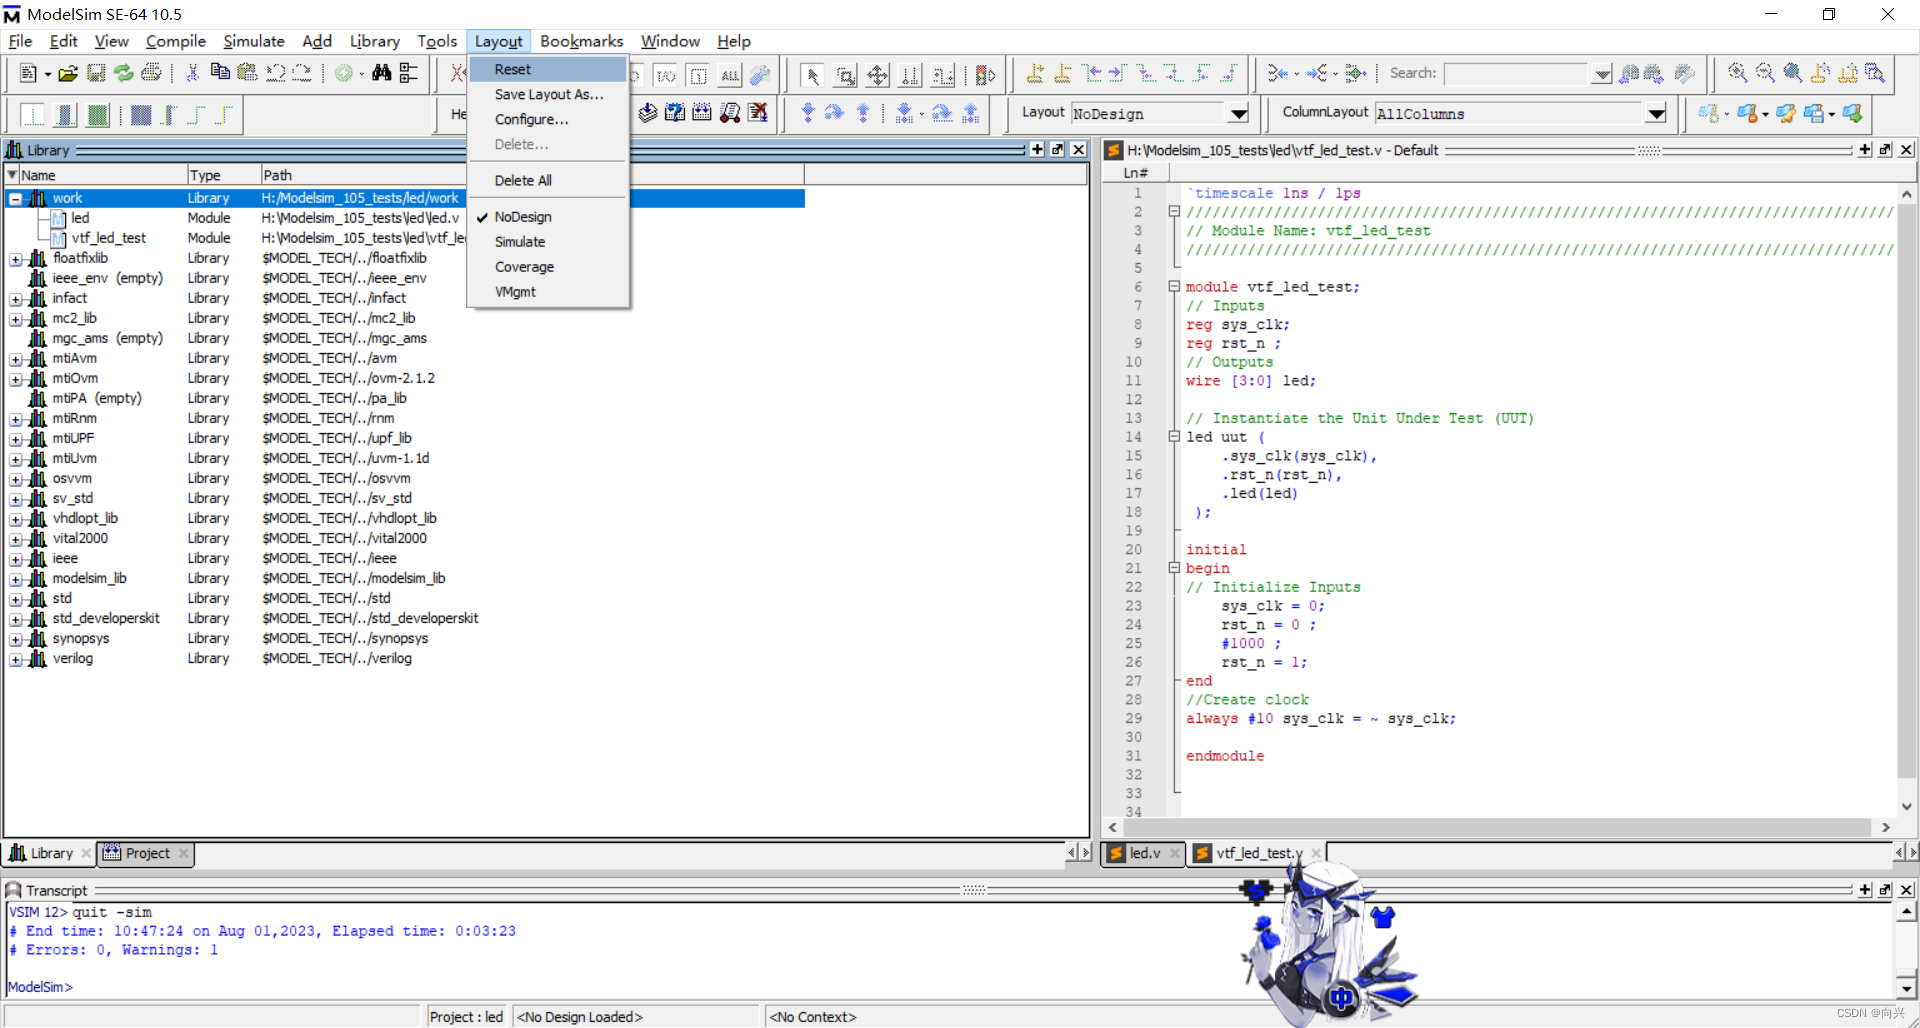The image size is (1920, 1028).
Task: Collapse the code fold at line 21
Action: [1174, 568]
